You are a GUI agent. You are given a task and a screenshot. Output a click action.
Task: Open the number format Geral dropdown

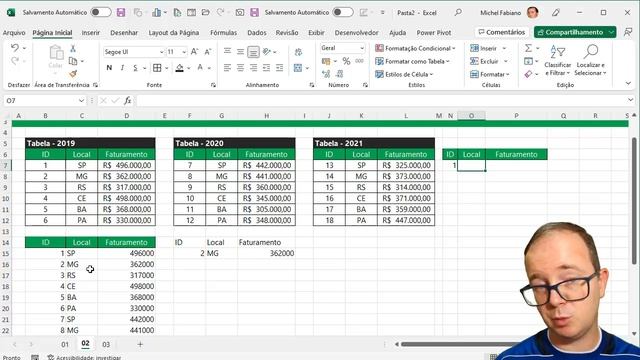[362, 48]
